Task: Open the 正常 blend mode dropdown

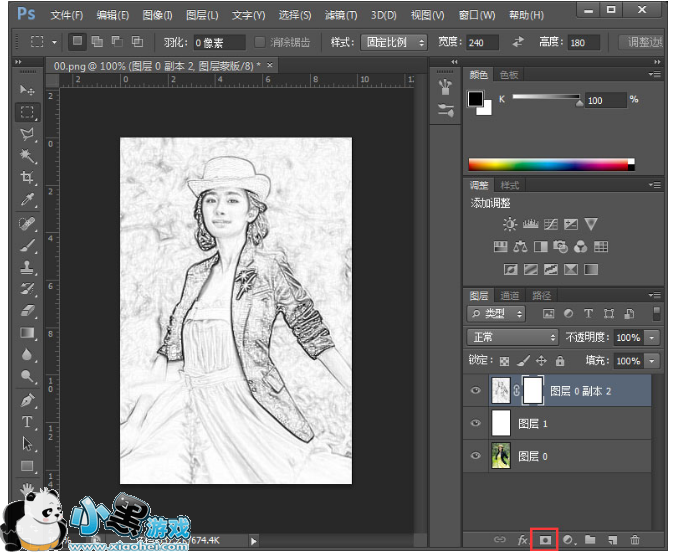Action: [x=512, y=338]
